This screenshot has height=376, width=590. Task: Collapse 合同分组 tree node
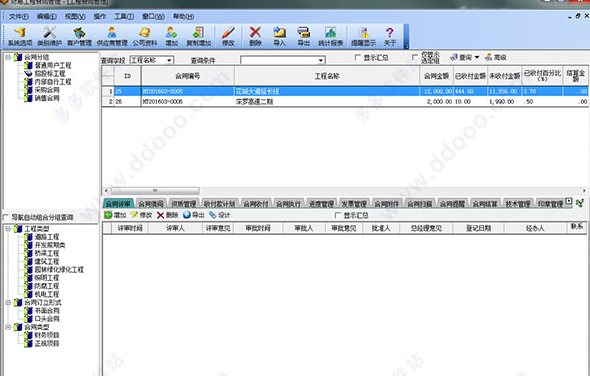[8, 57]
